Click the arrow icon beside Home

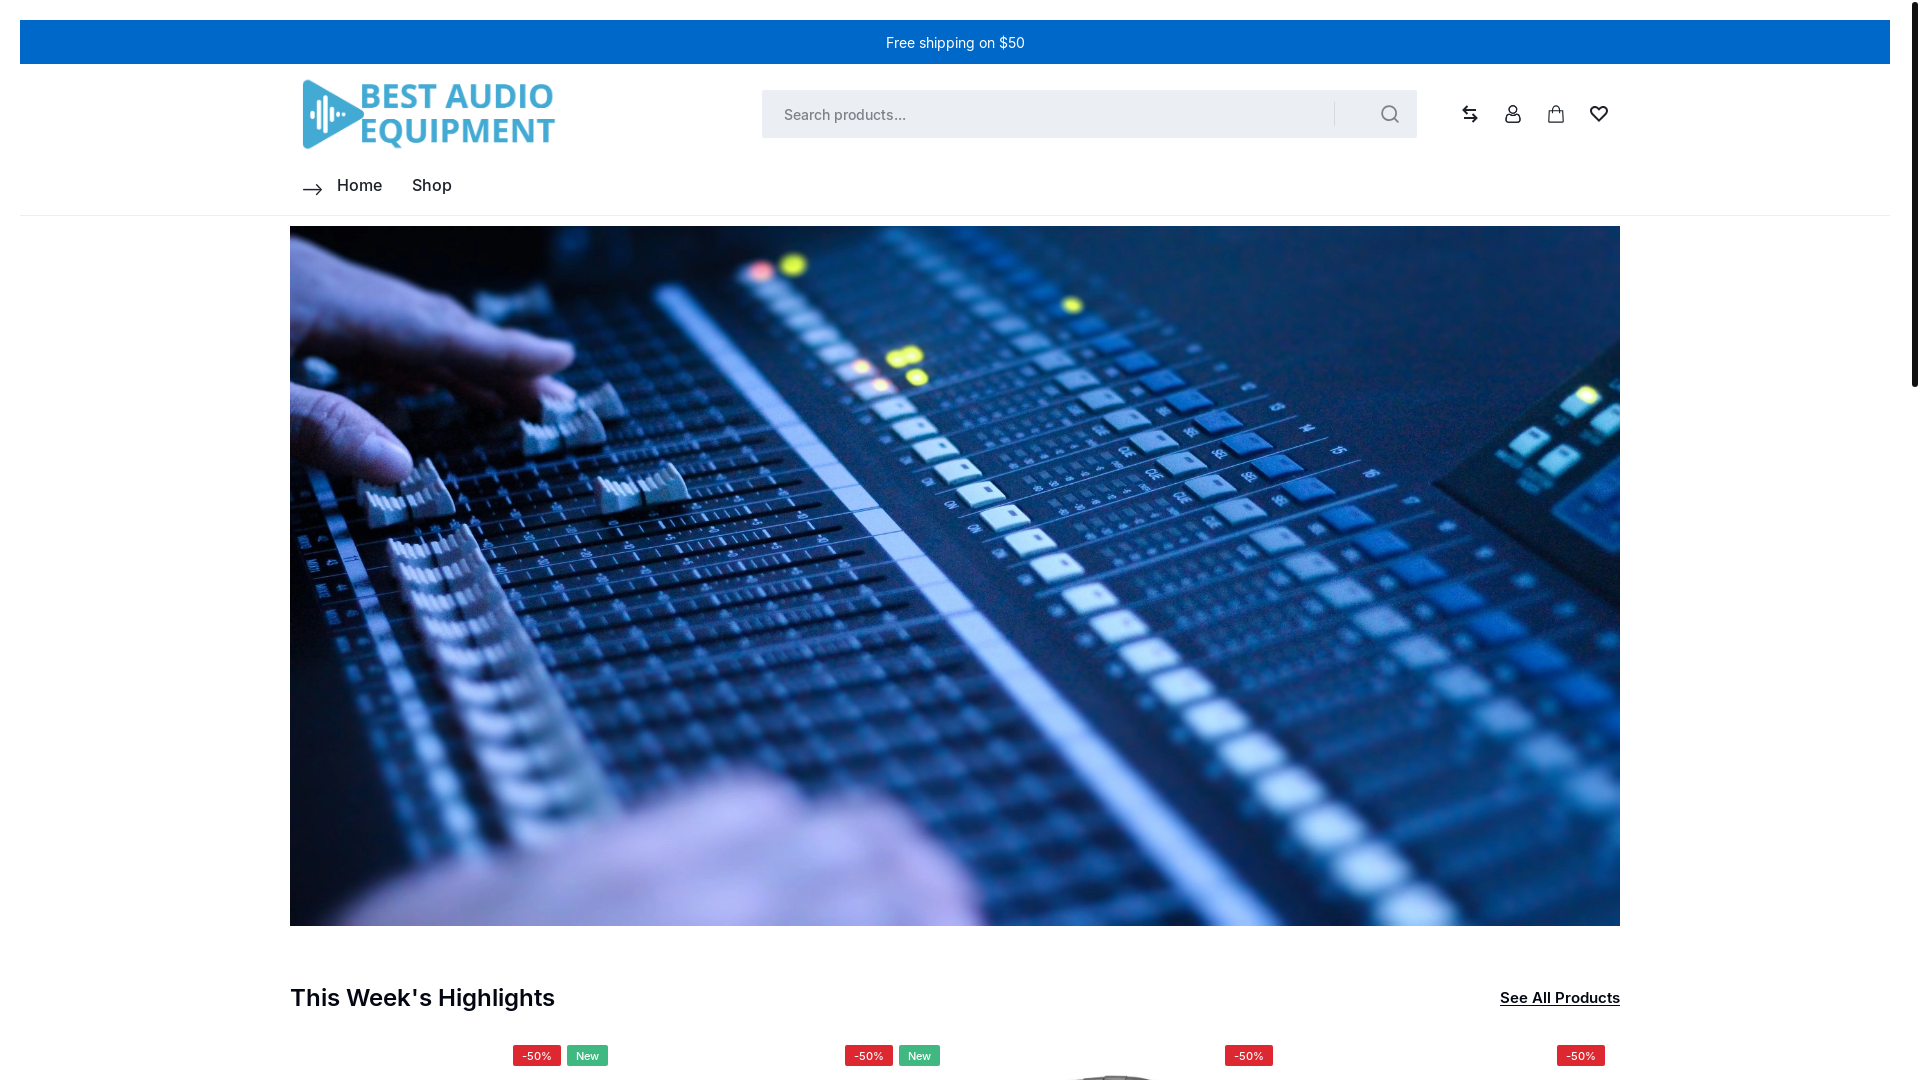pyautogui.click(x=312, y=189)
